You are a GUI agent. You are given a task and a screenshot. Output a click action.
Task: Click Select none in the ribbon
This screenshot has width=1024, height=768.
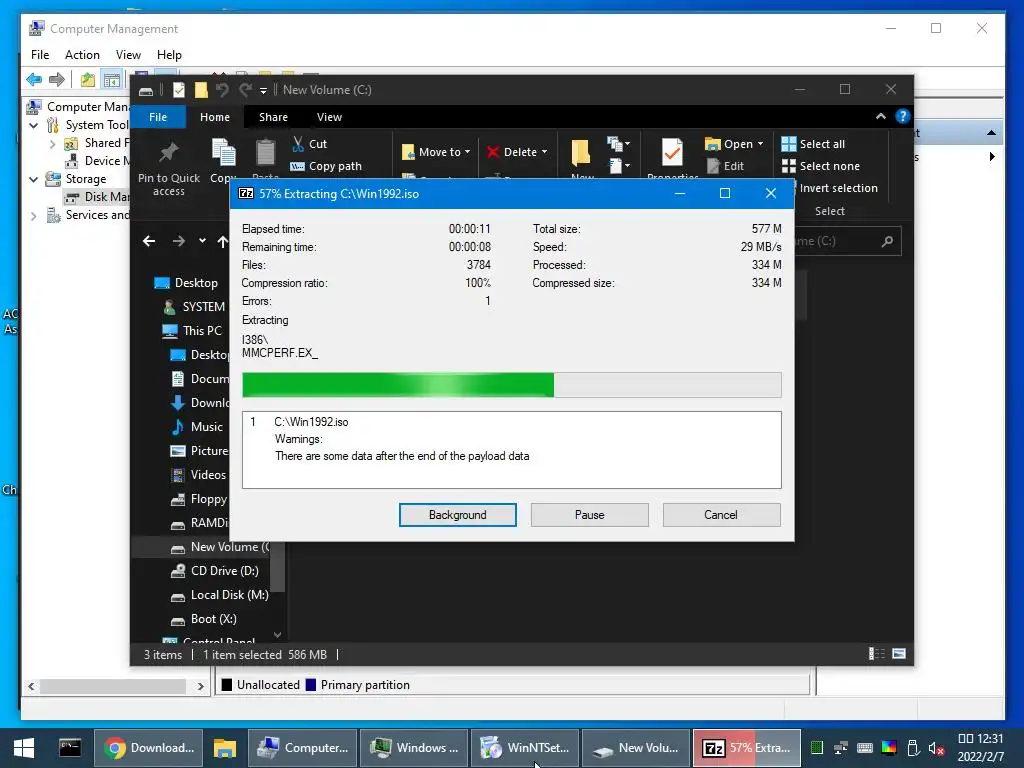point(820,166)
